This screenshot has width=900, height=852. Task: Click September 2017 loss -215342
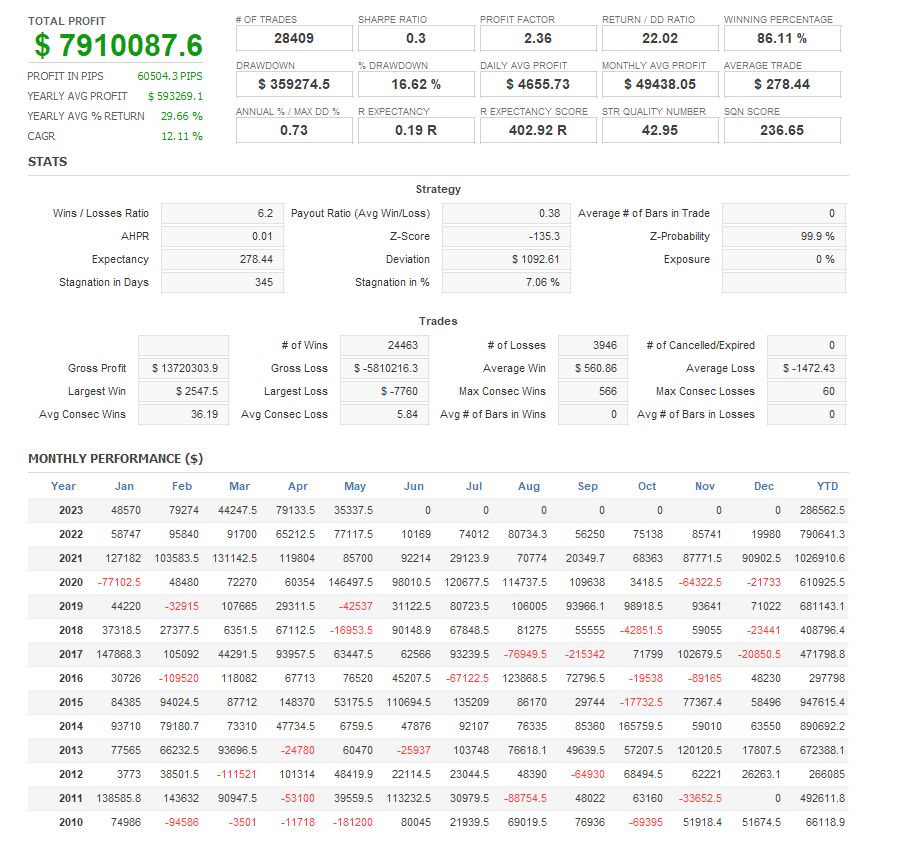click(x=585, y=655)
